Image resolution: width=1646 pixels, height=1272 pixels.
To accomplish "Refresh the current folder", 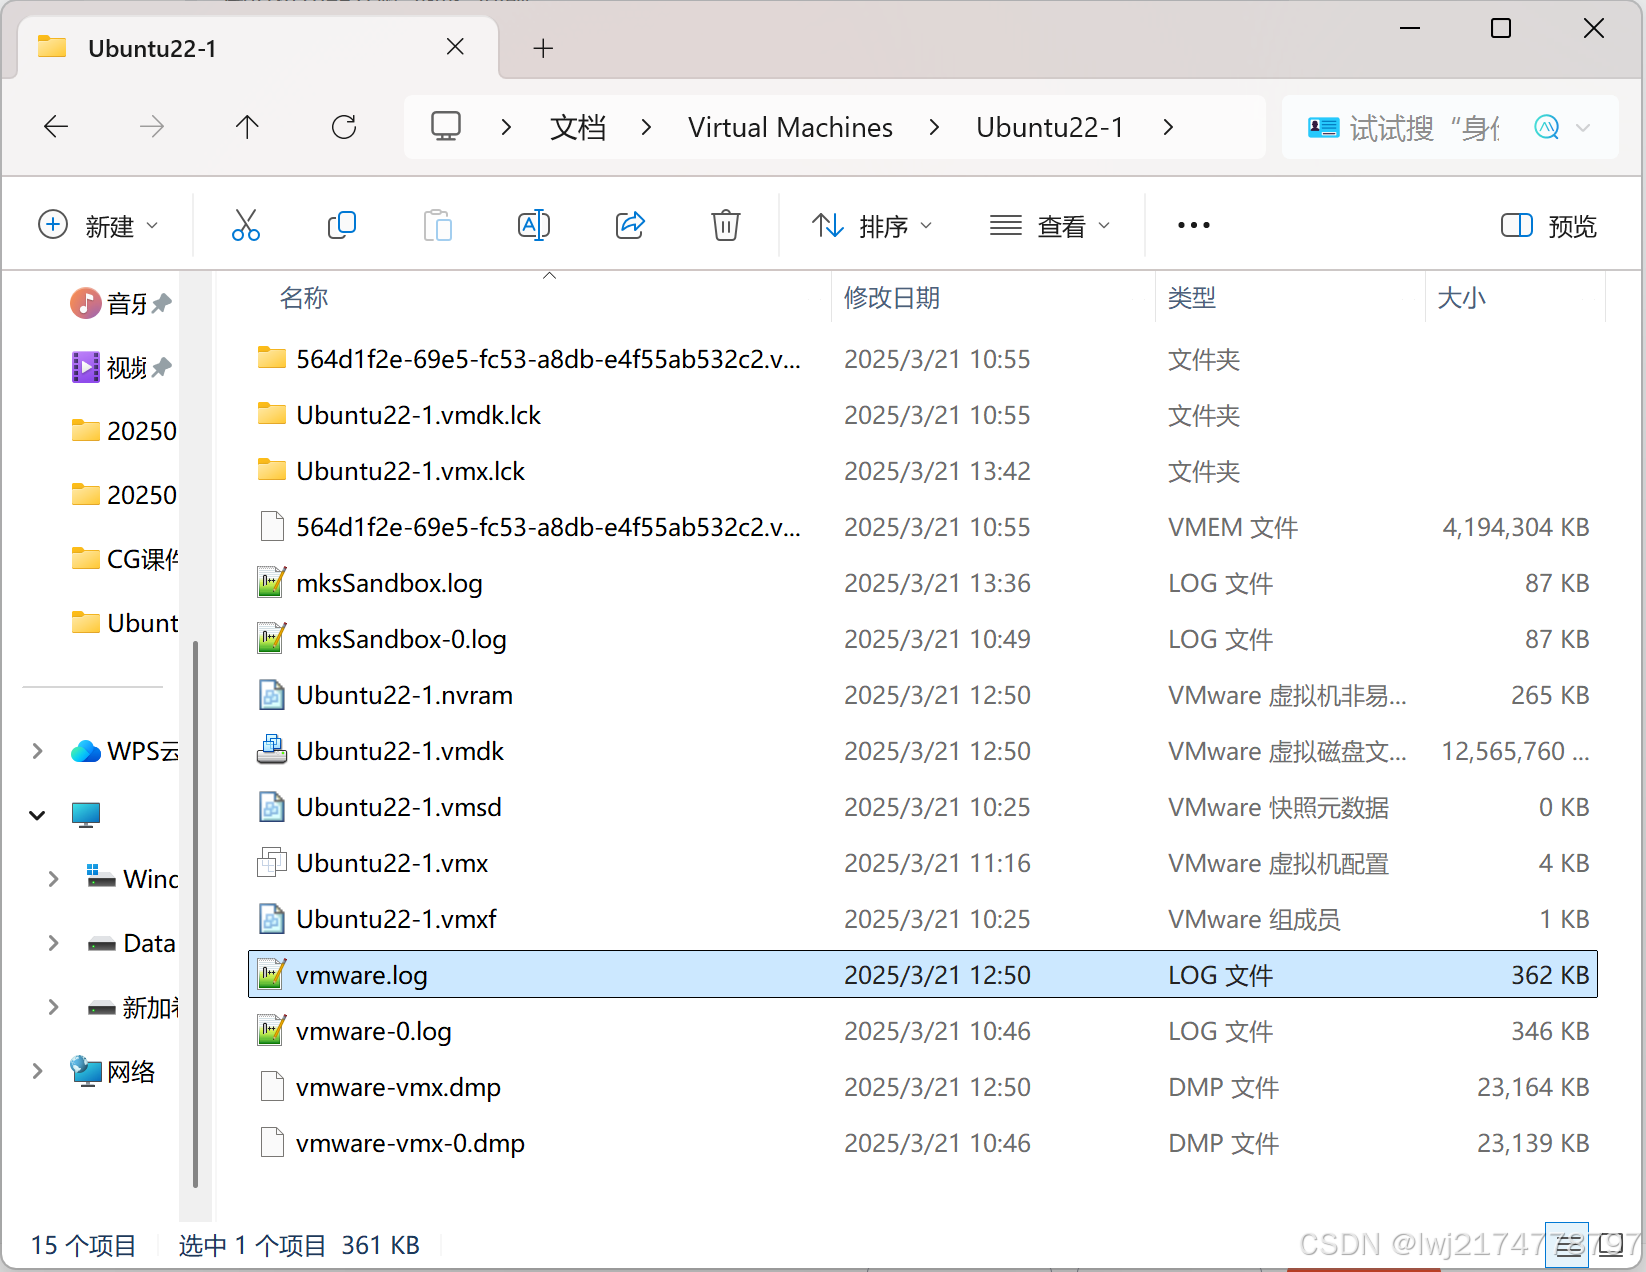I will point(344,127).
